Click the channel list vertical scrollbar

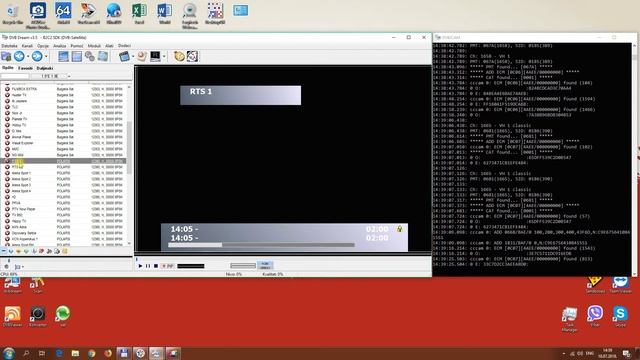[x=129, y=164]
